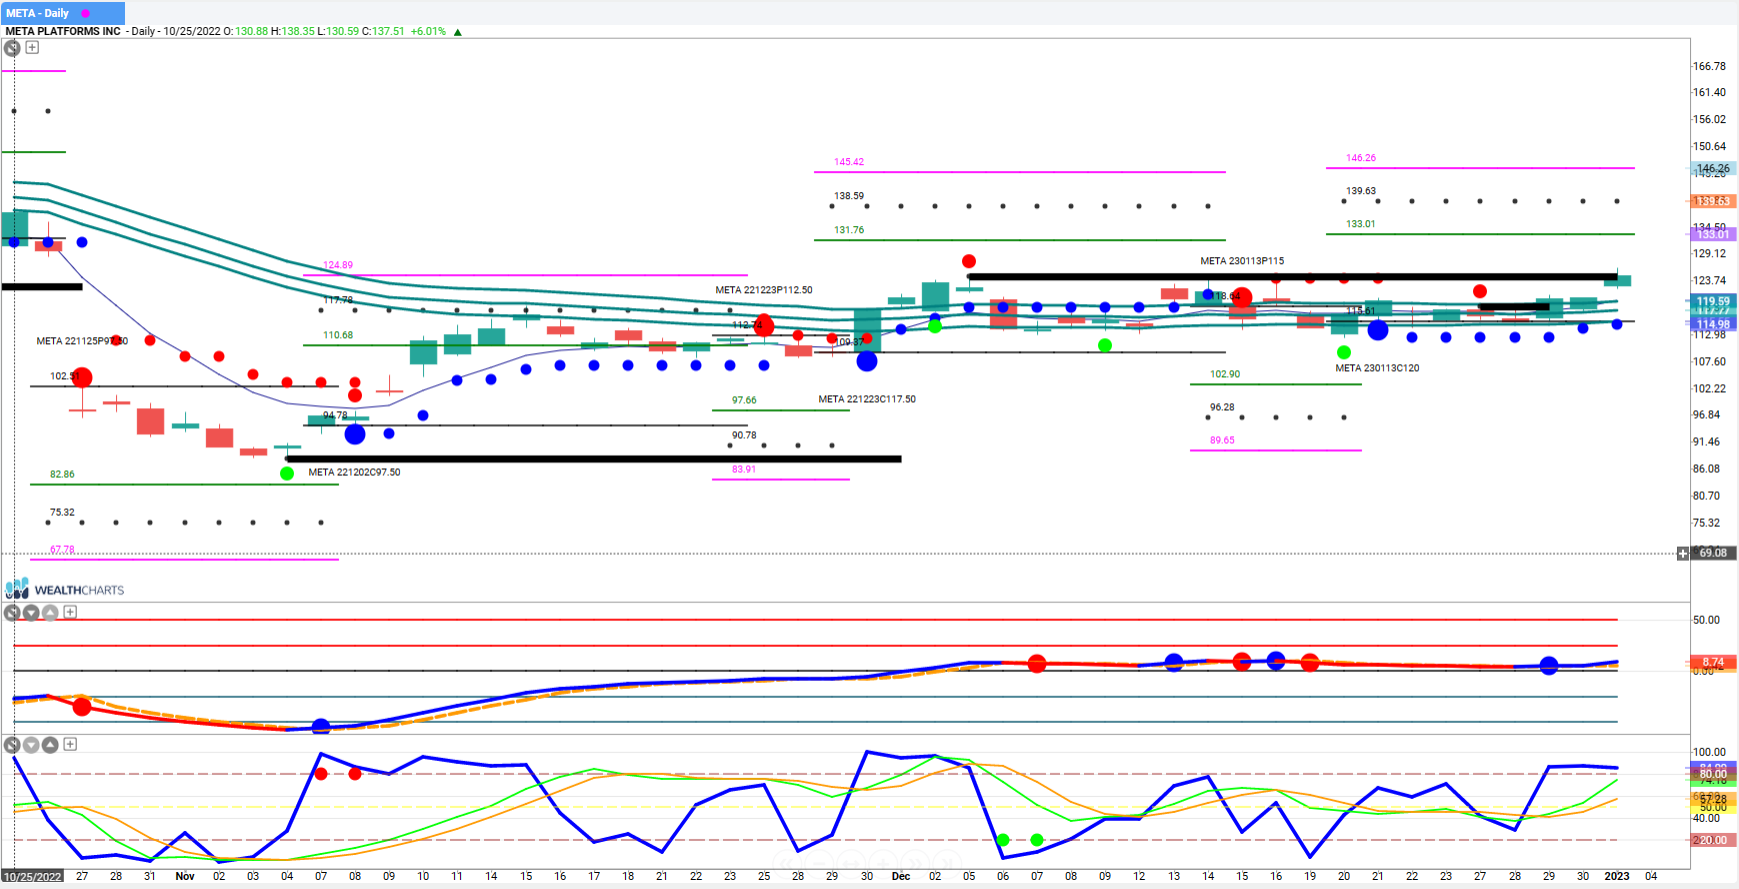Screen dimensions: 1739x889
Task: Move the bottom oscillator panel up
Action: click(x=50, y=745)
